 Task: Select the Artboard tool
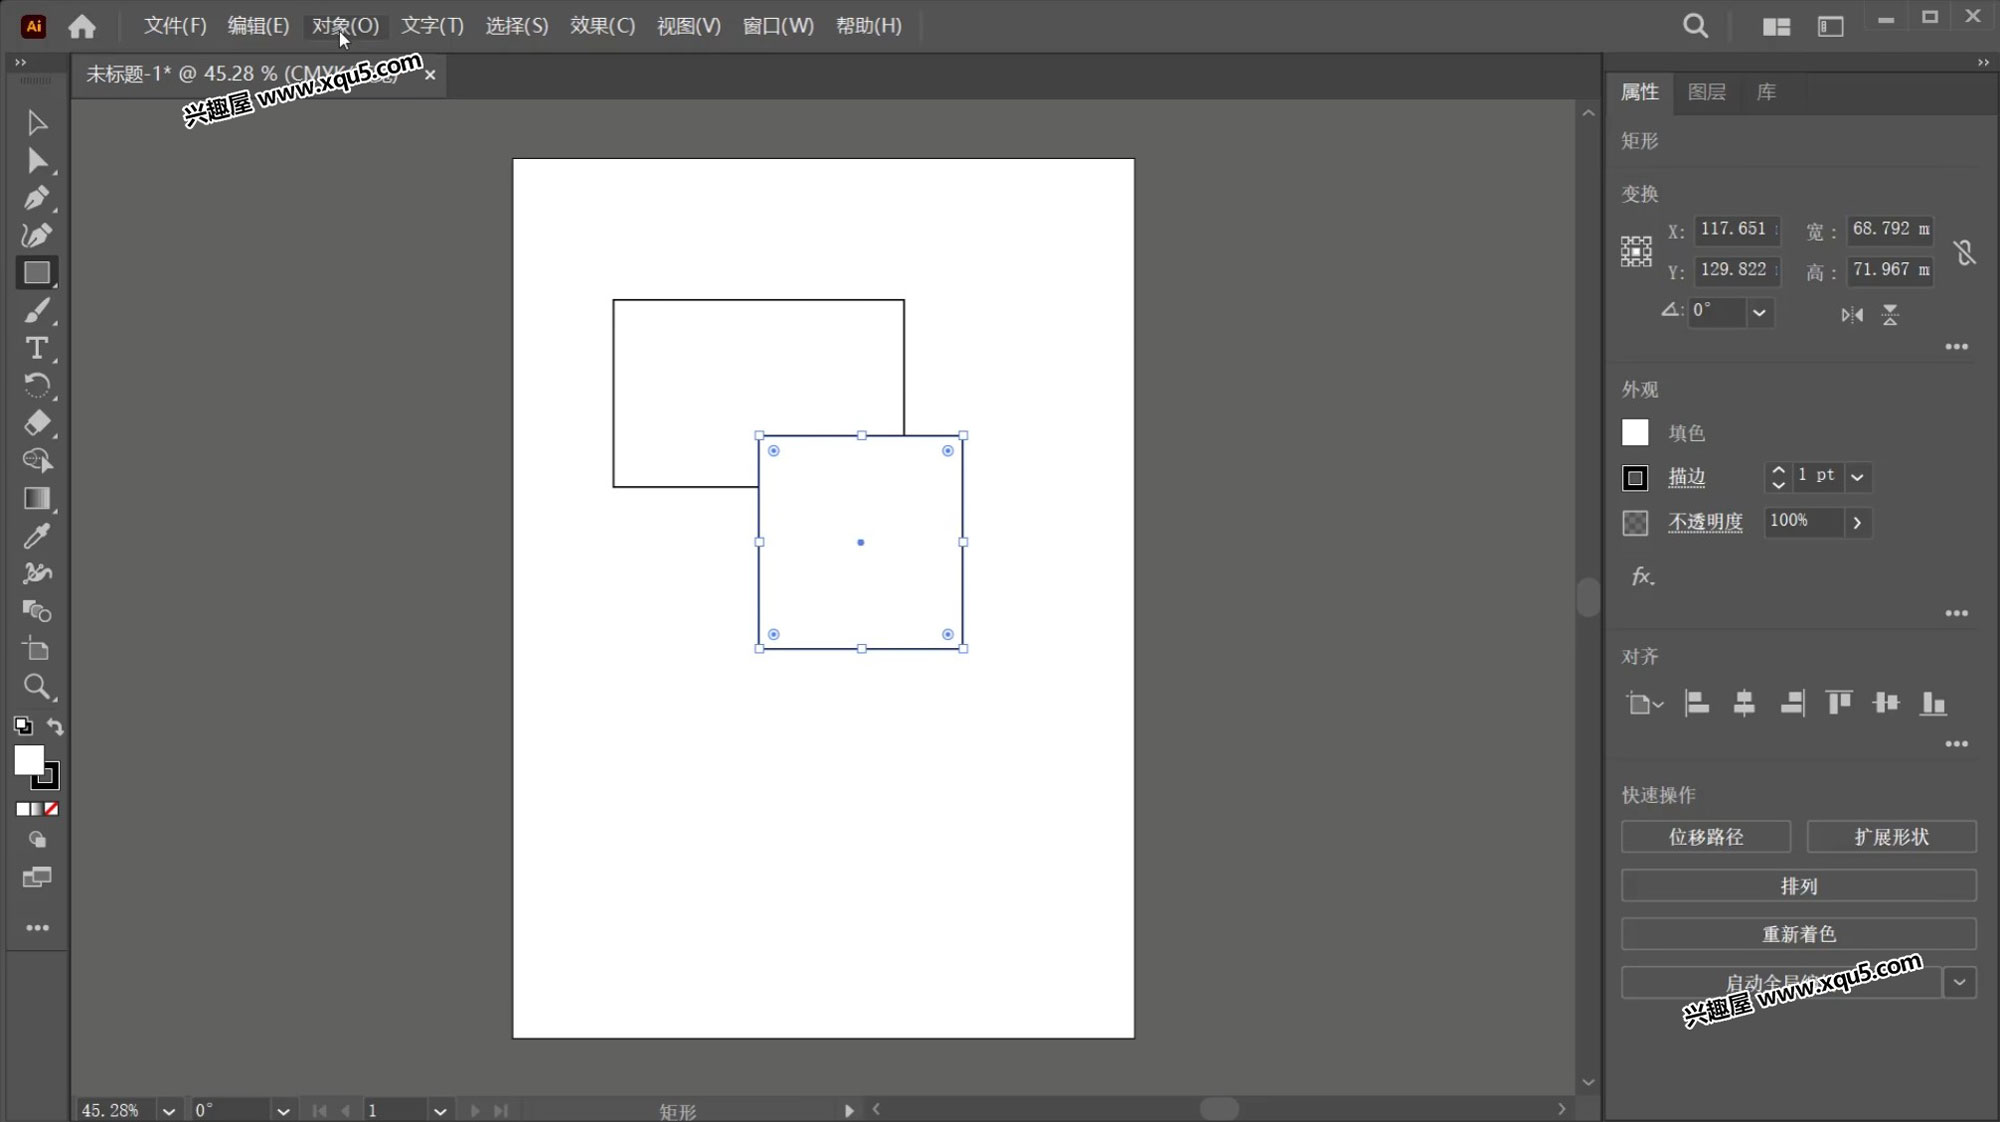(37, 649)
